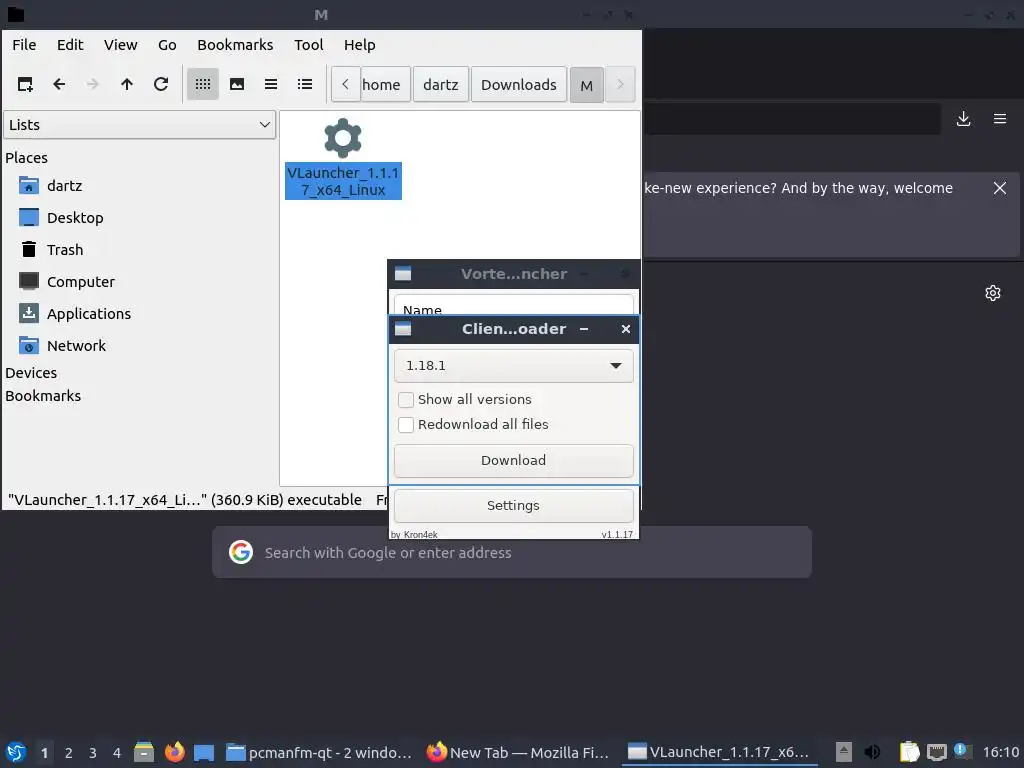Open the File menu
Screen dimensions: 1024x768
pos(24,45)
